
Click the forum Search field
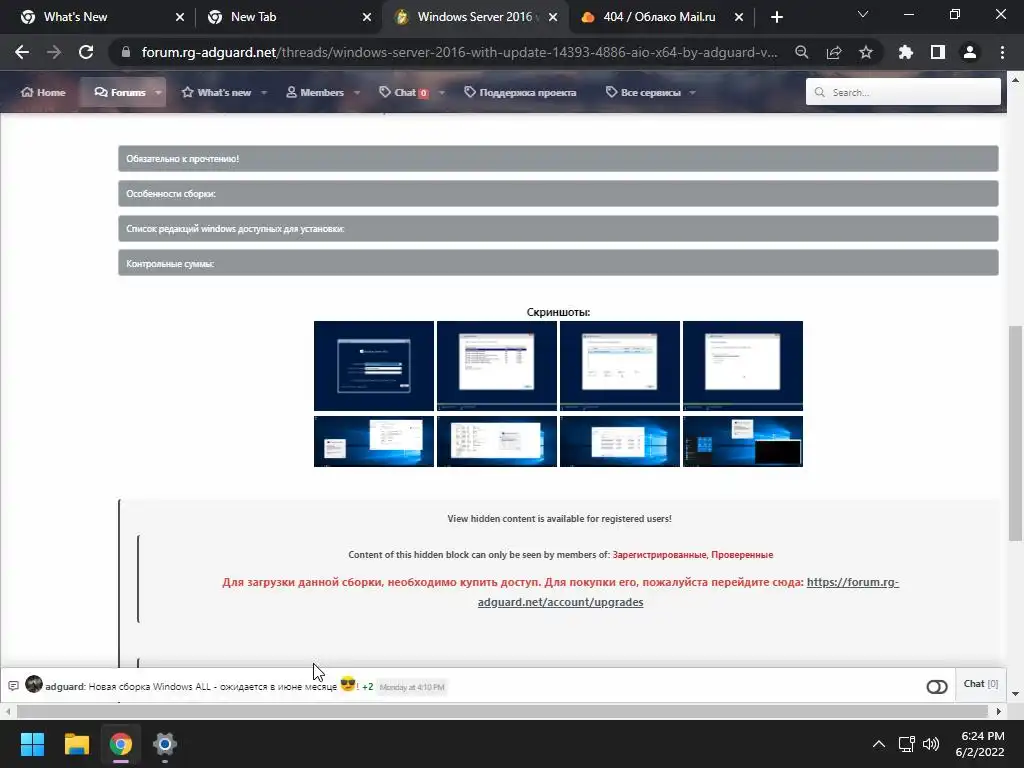click(903, 92)
